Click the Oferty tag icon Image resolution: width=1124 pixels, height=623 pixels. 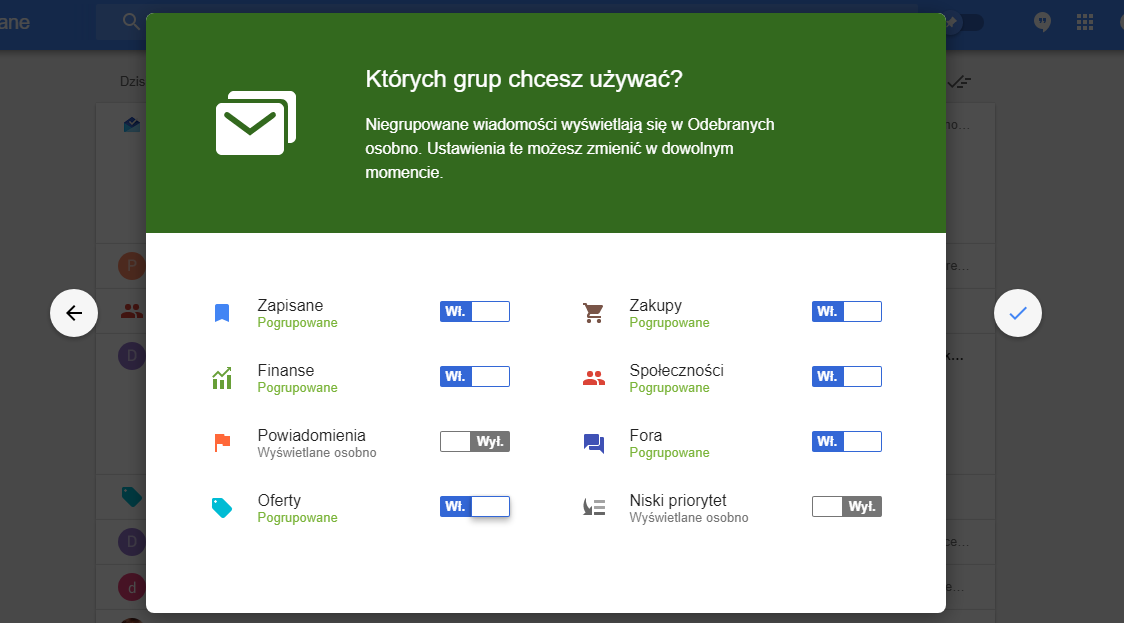[x=222, y=505]
